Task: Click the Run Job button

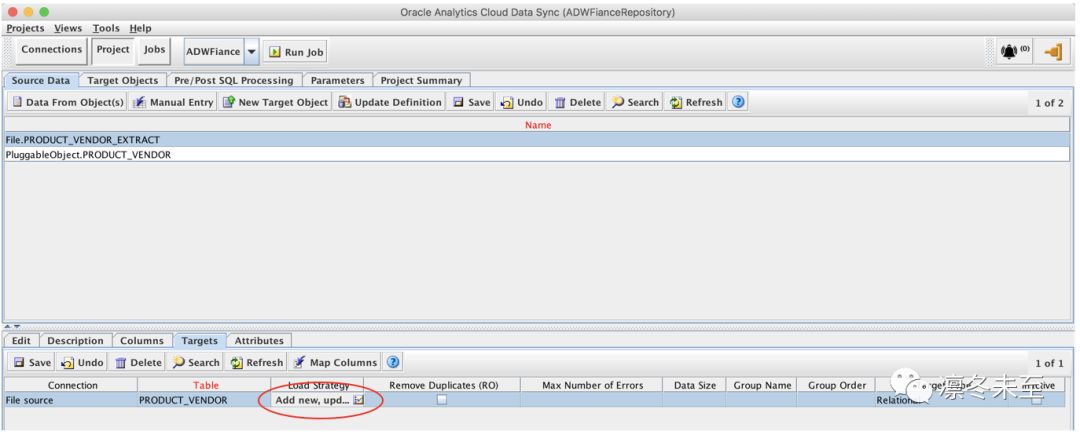Action: [x=295, y=52]
